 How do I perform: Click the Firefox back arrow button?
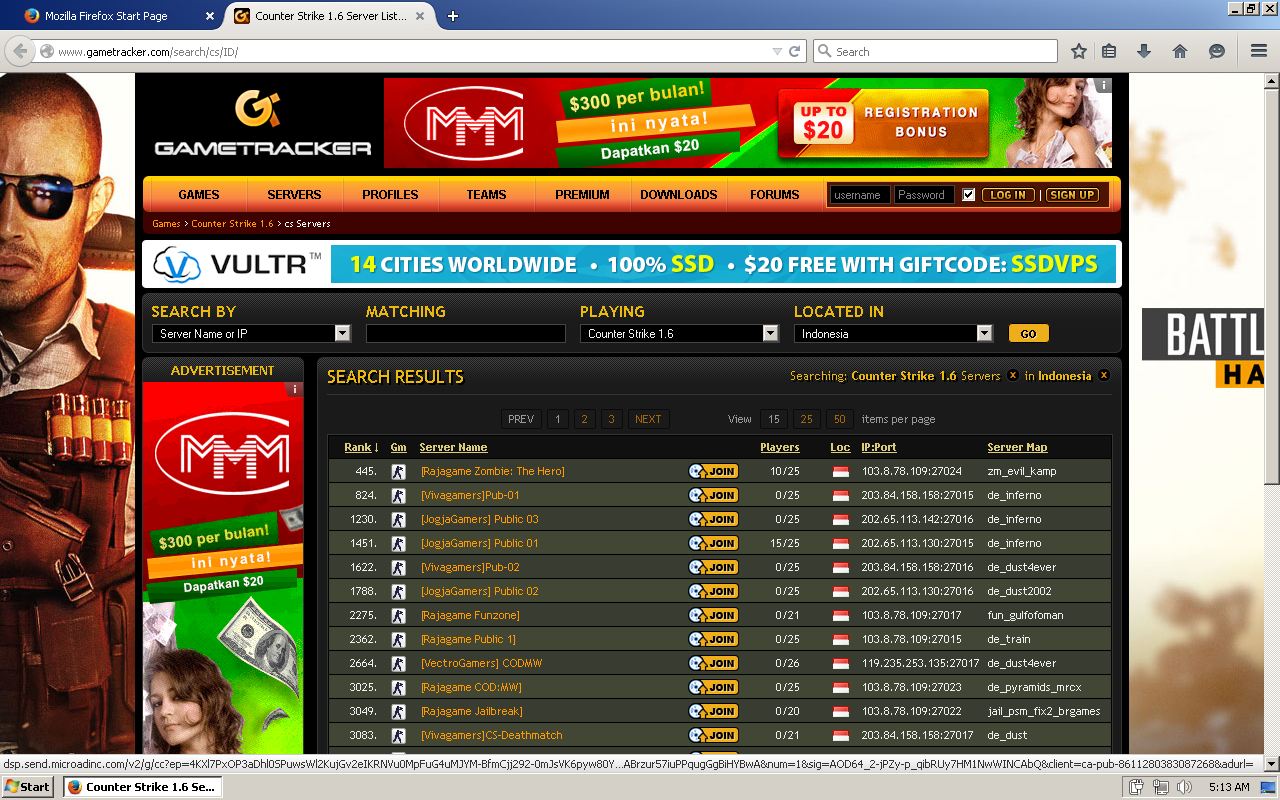(19, 51)
